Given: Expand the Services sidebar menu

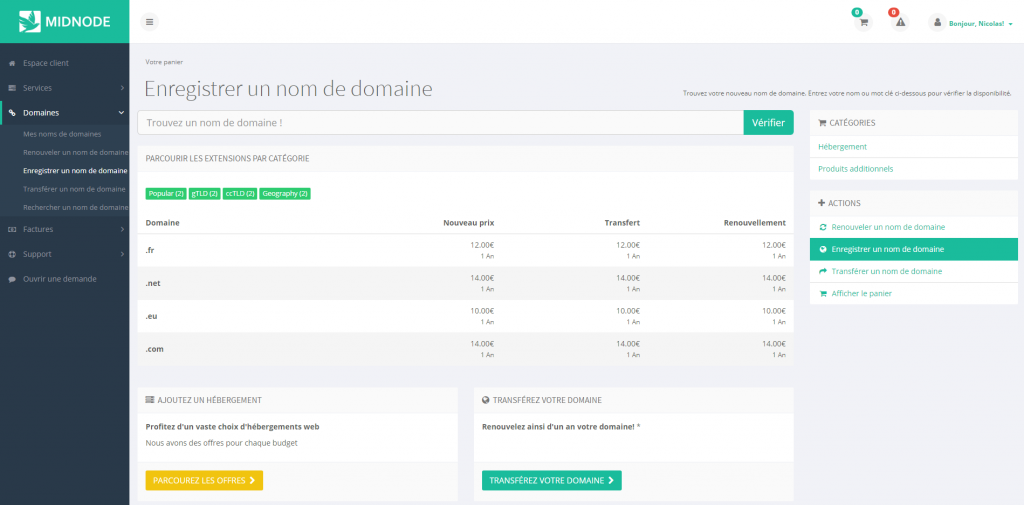Looking at the screenshot, I should 64,88.
